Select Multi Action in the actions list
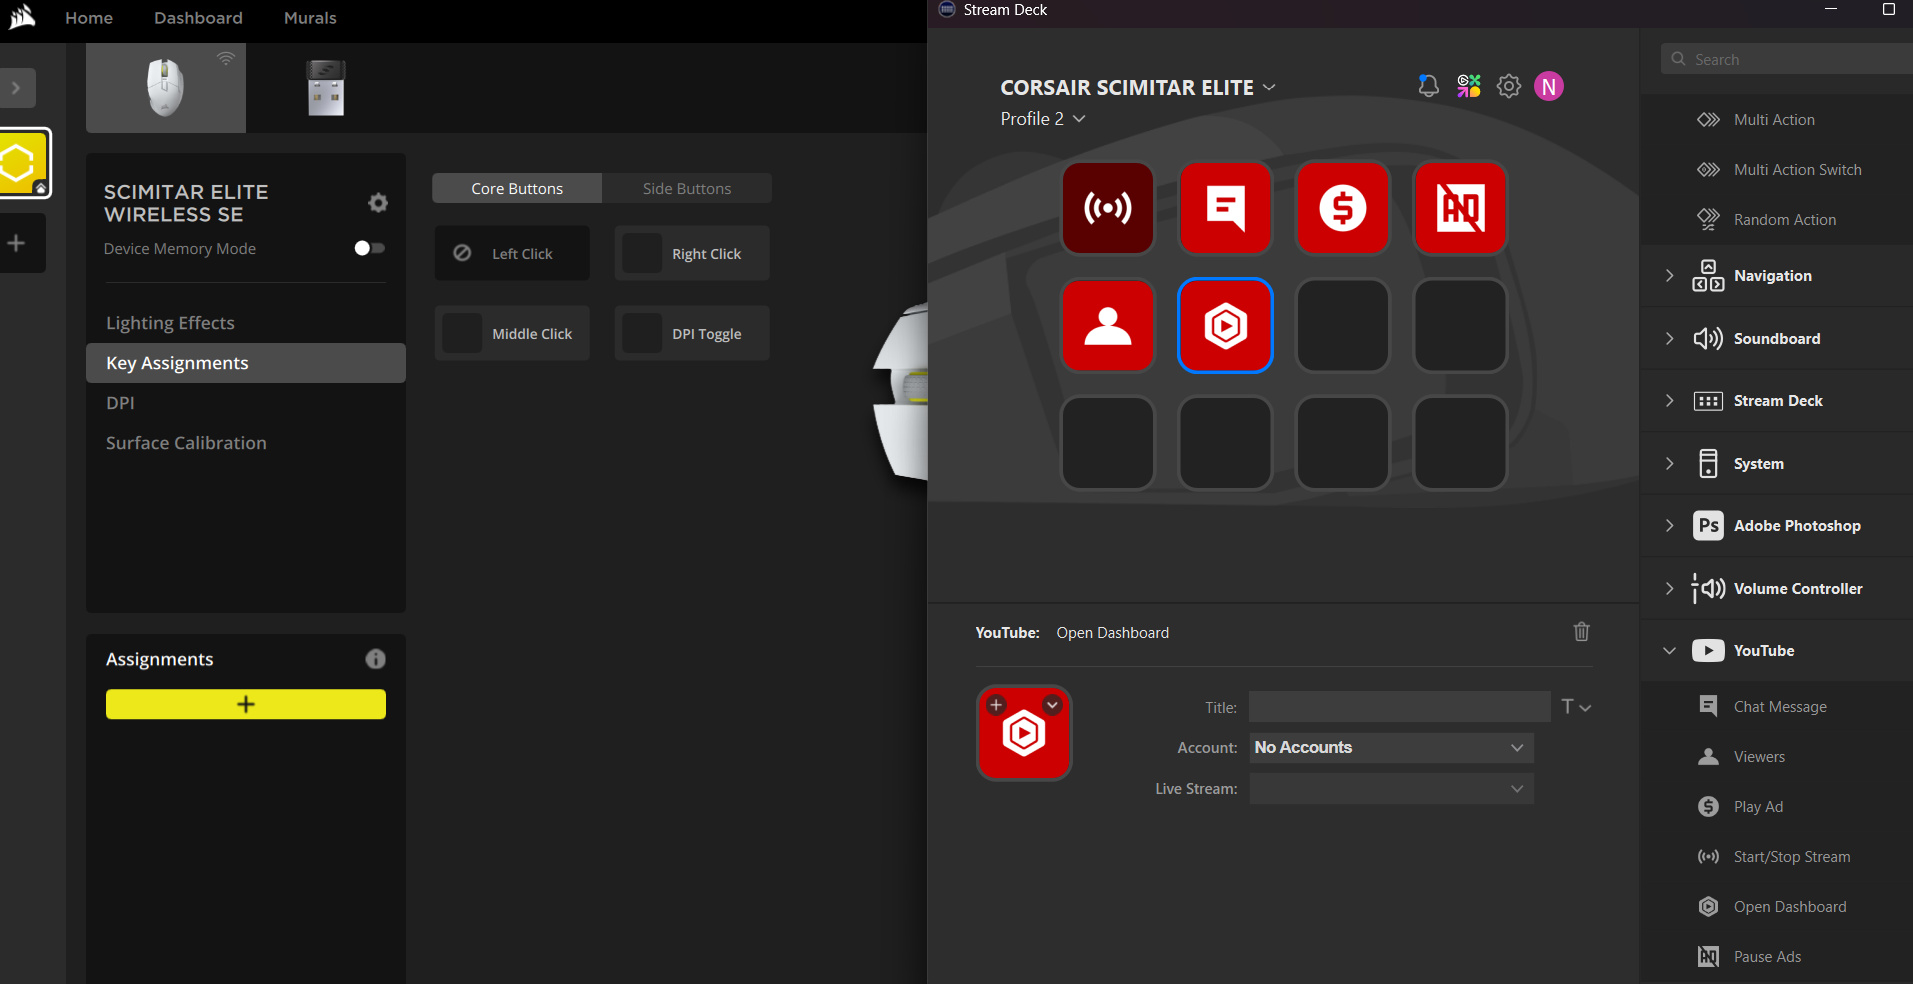Image resolution: width=1913 pixels, height=984 pixels. 1776,120
